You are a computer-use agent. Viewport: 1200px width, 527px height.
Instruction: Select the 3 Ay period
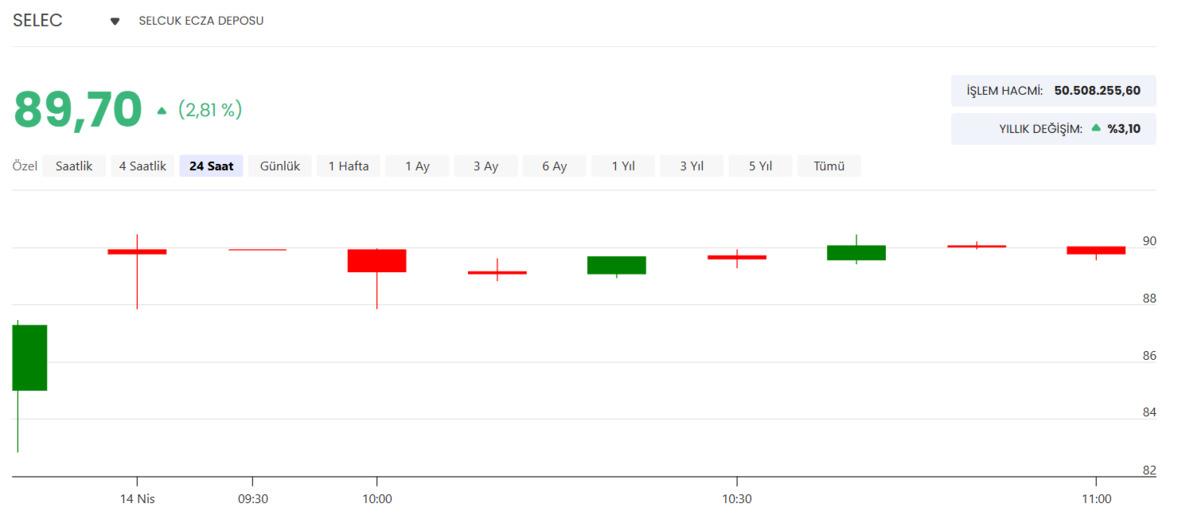(x=485, y=166)
